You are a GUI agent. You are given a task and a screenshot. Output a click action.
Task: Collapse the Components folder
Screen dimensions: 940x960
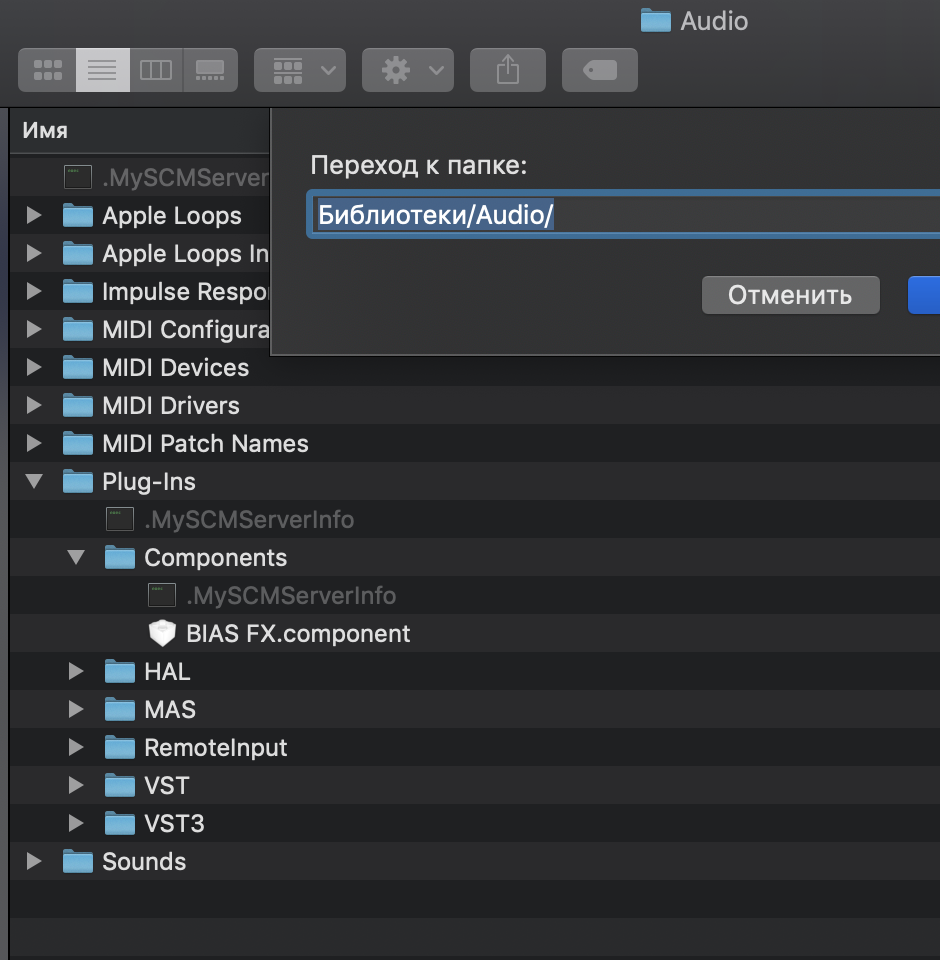pos(76,557)
